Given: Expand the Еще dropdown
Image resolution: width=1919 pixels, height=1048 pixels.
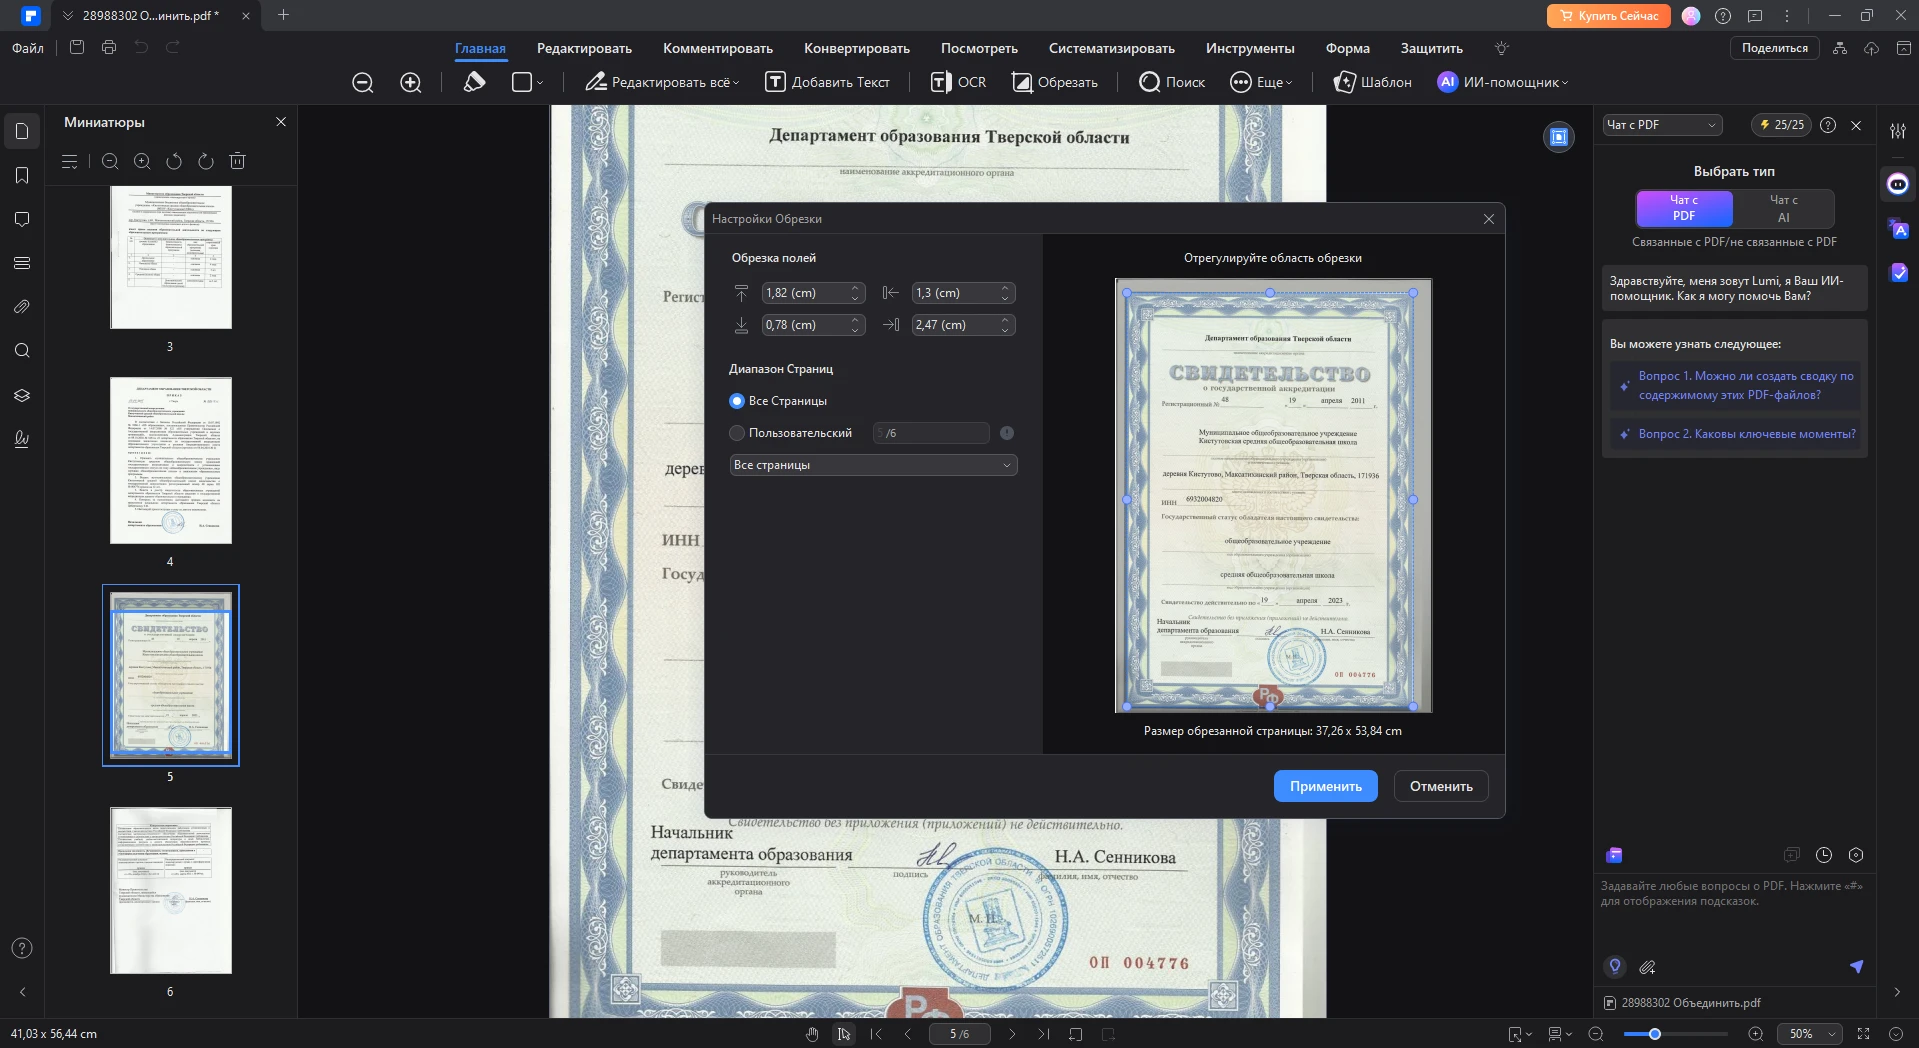Looking at the screenshot, I should (x=1289, y=83).
